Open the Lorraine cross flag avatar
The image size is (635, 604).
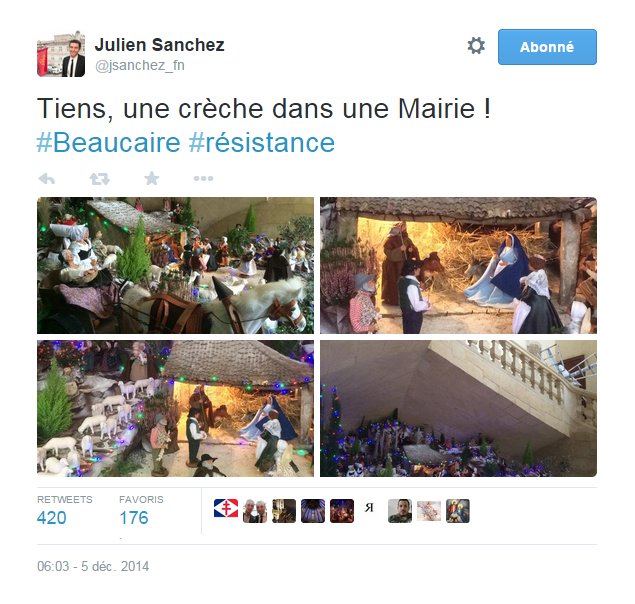(226, 508)
